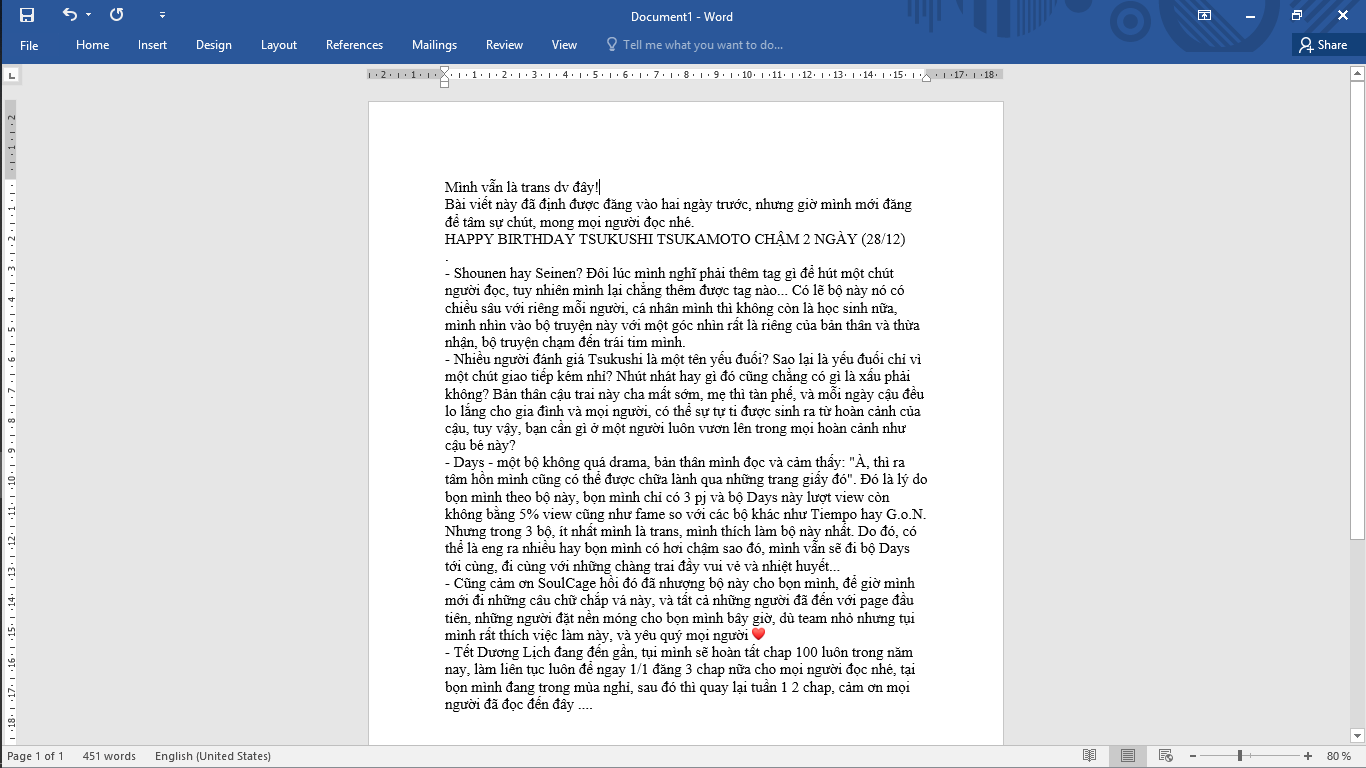
Task: Click the tab stop selector beside the ruler
Action: click(x=11, y=75)
